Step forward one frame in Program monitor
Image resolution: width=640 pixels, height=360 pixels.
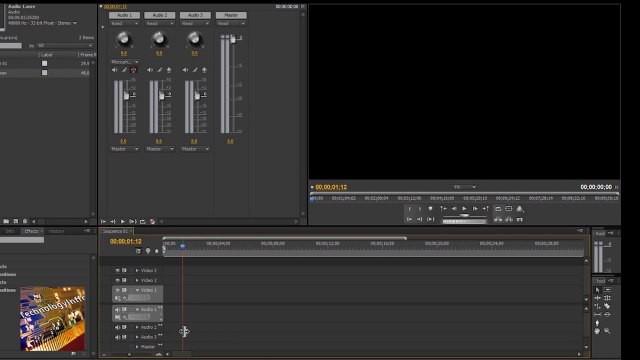[475, 209]
